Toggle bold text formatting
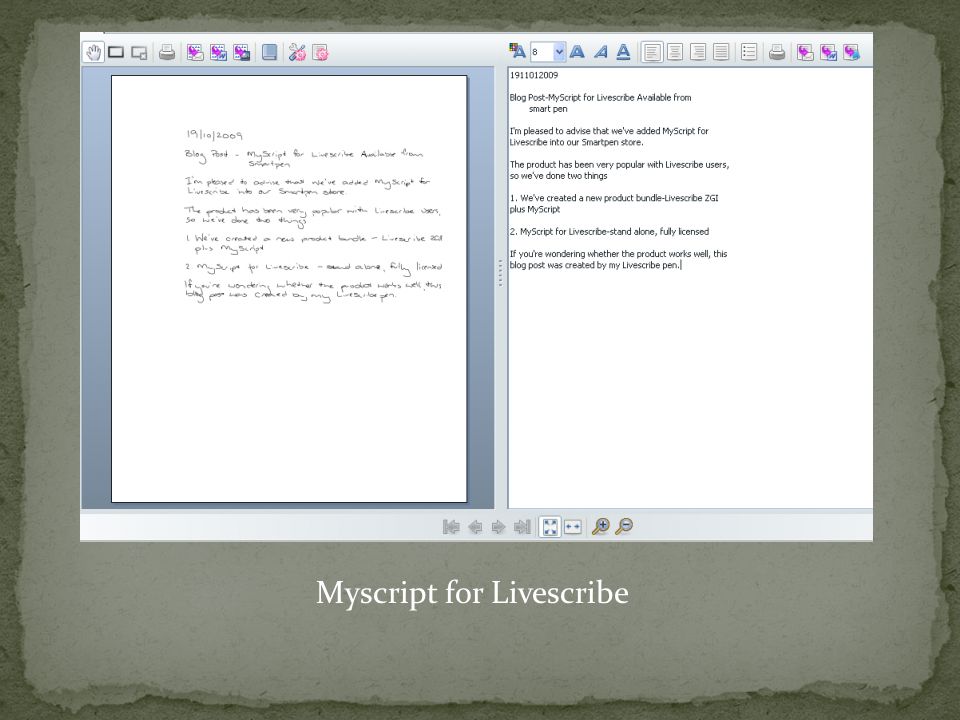The height and width of the screenshot is (720, 960). tap(577, 52)
